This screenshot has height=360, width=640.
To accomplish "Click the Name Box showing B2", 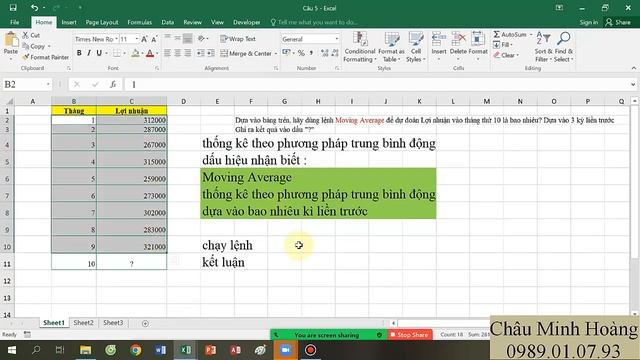I will pyautogui.click(x=27, y=84).
